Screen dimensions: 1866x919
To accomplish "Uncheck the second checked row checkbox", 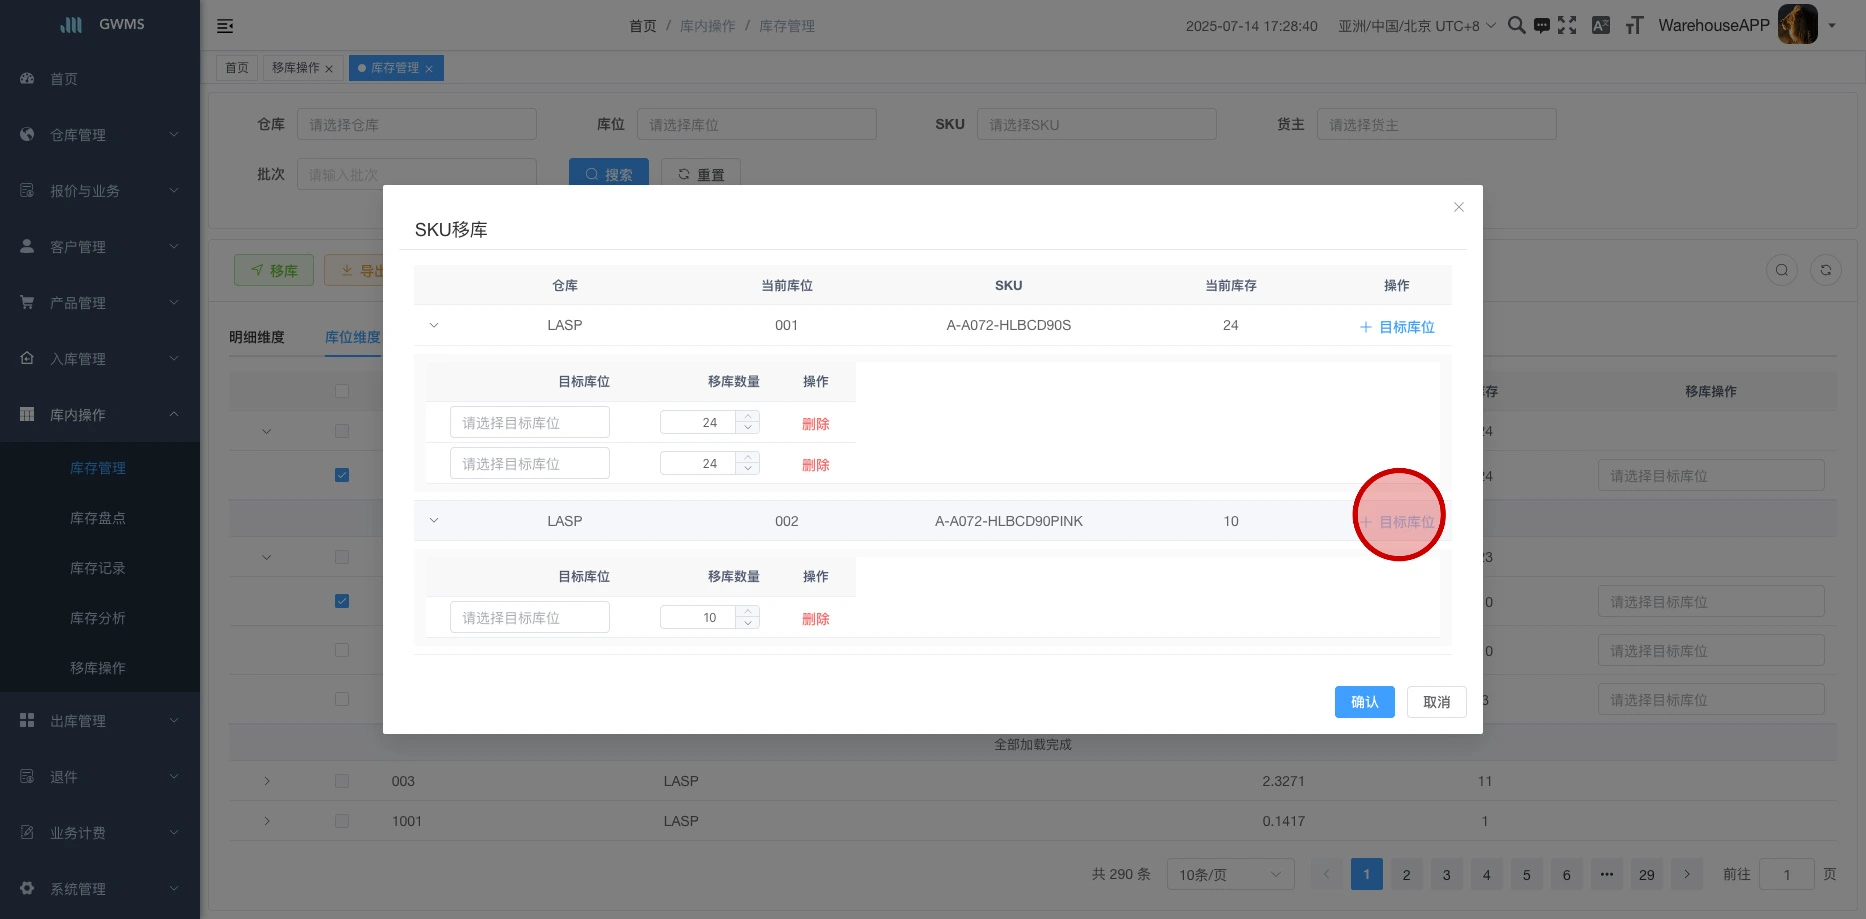I will pyautogui.click(x=342, y=601).
